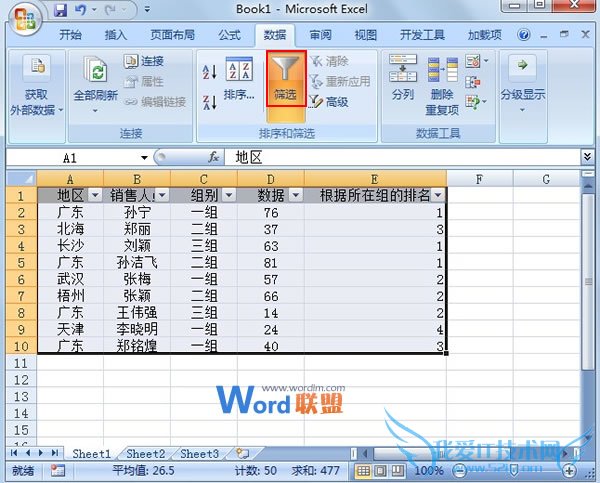Open Get External Data (获取外部数据)
Viewport: 600px width, 483px height.
click(x=36, y=85)
